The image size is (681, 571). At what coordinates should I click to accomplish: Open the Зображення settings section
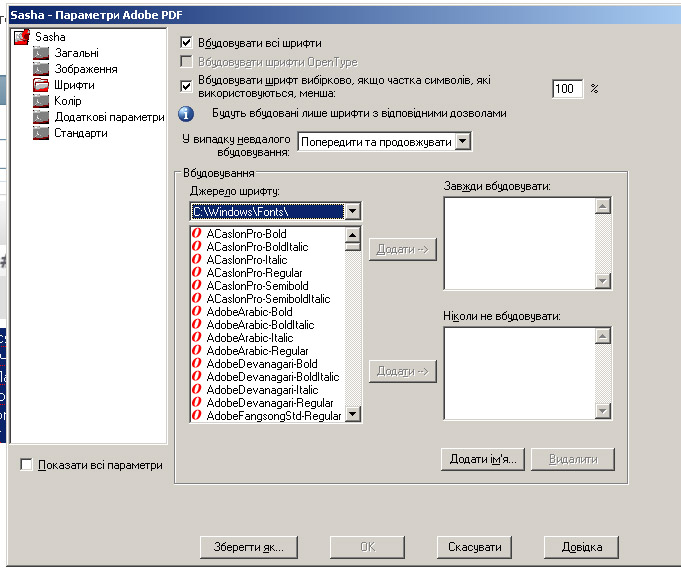pos(86,69)
